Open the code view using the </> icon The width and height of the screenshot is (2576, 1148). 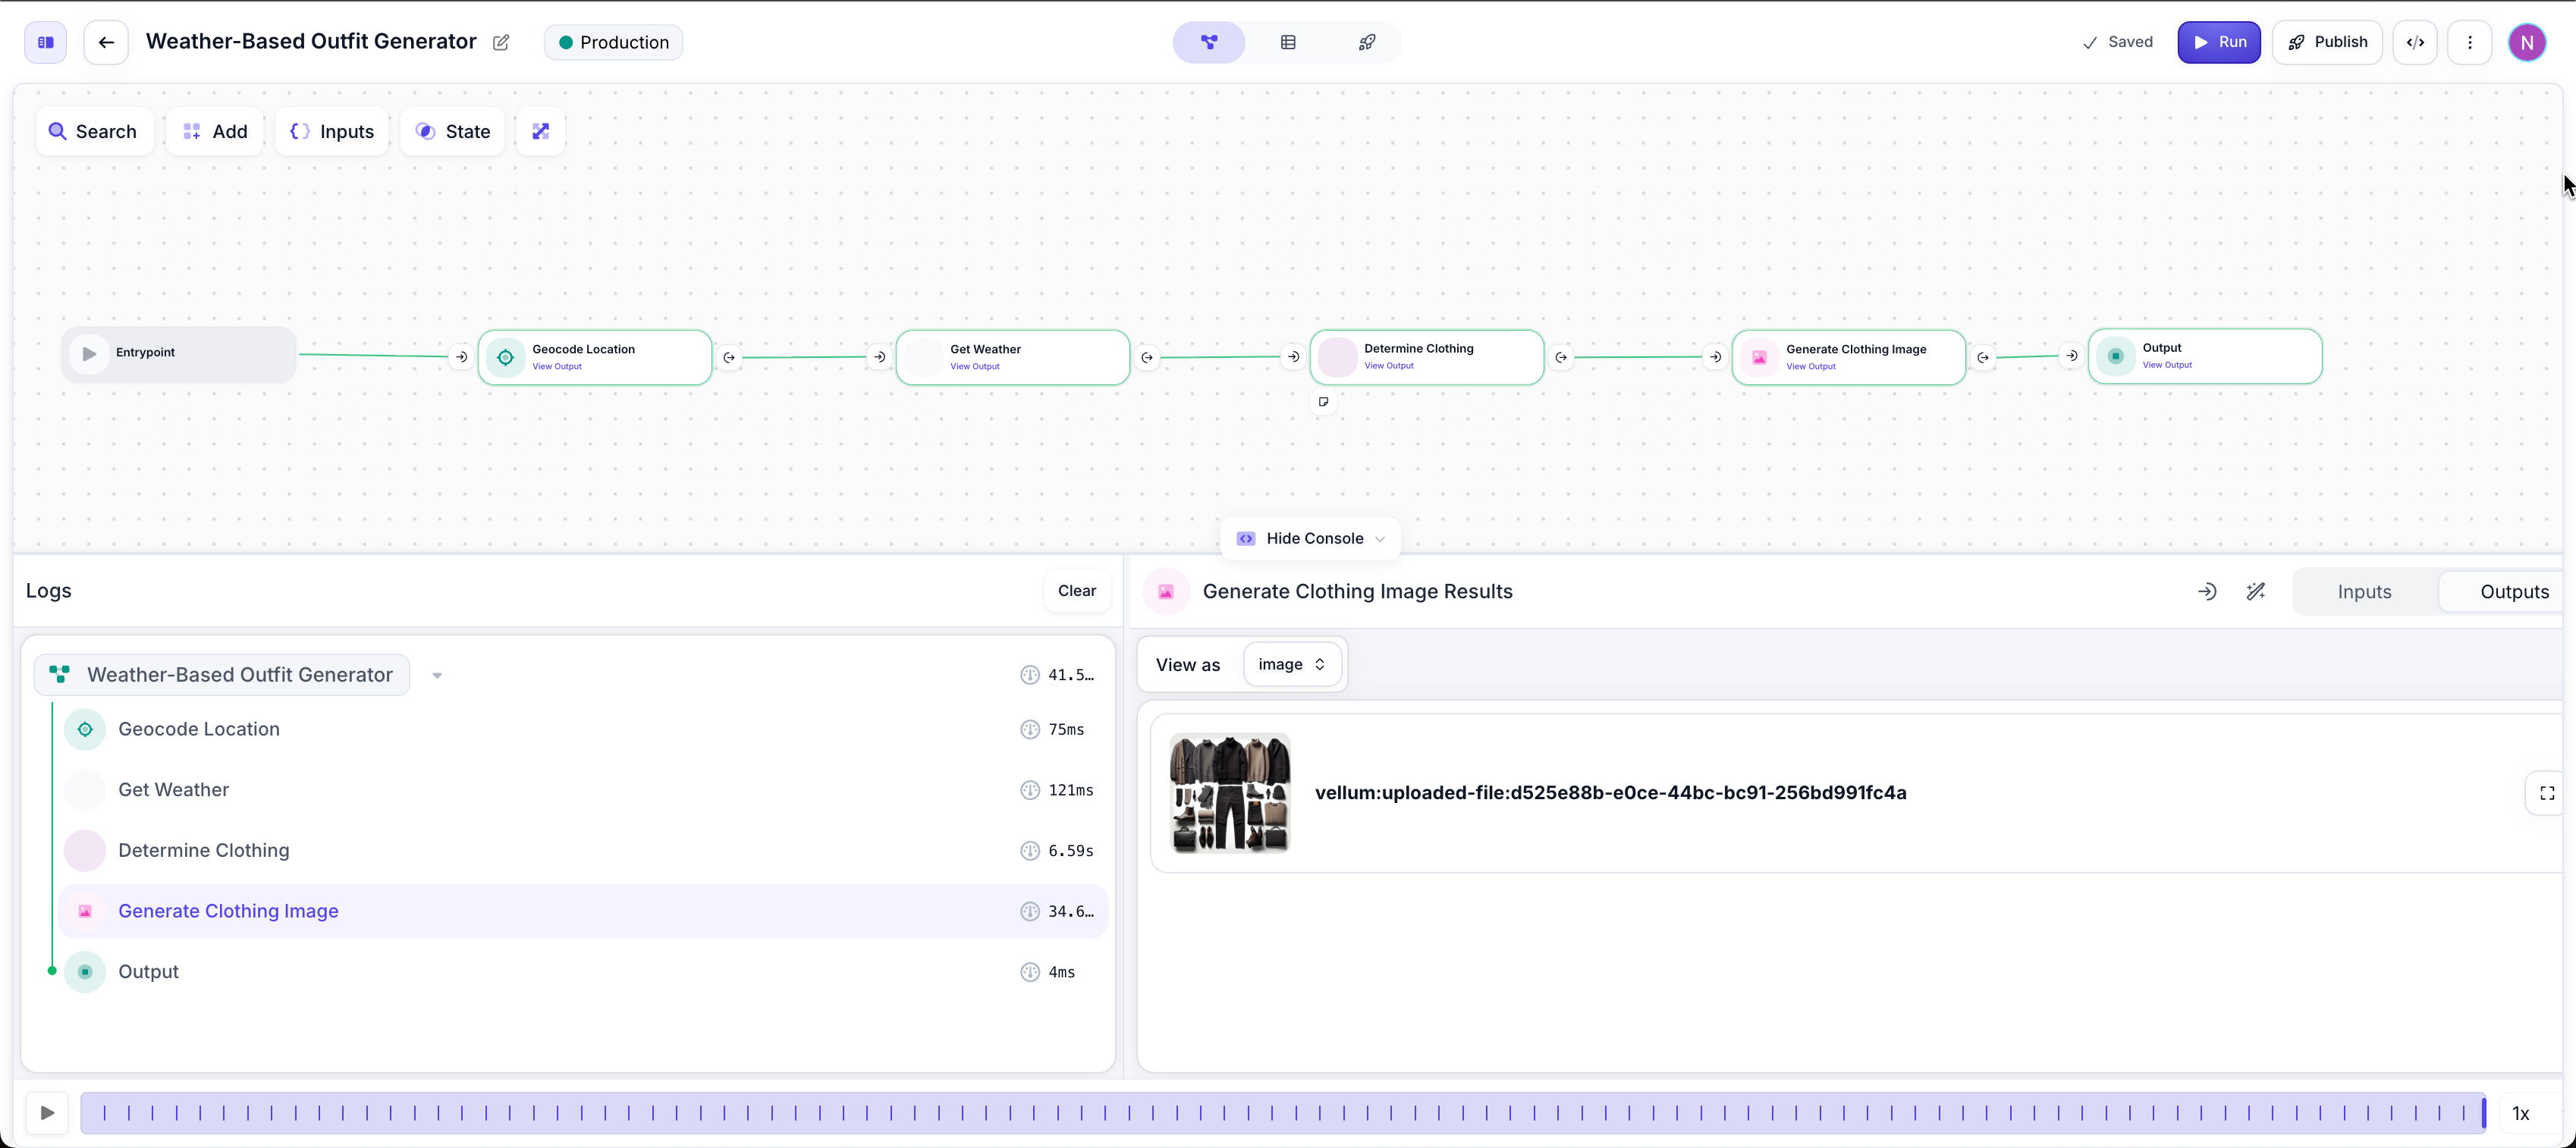click(2417, 42)
